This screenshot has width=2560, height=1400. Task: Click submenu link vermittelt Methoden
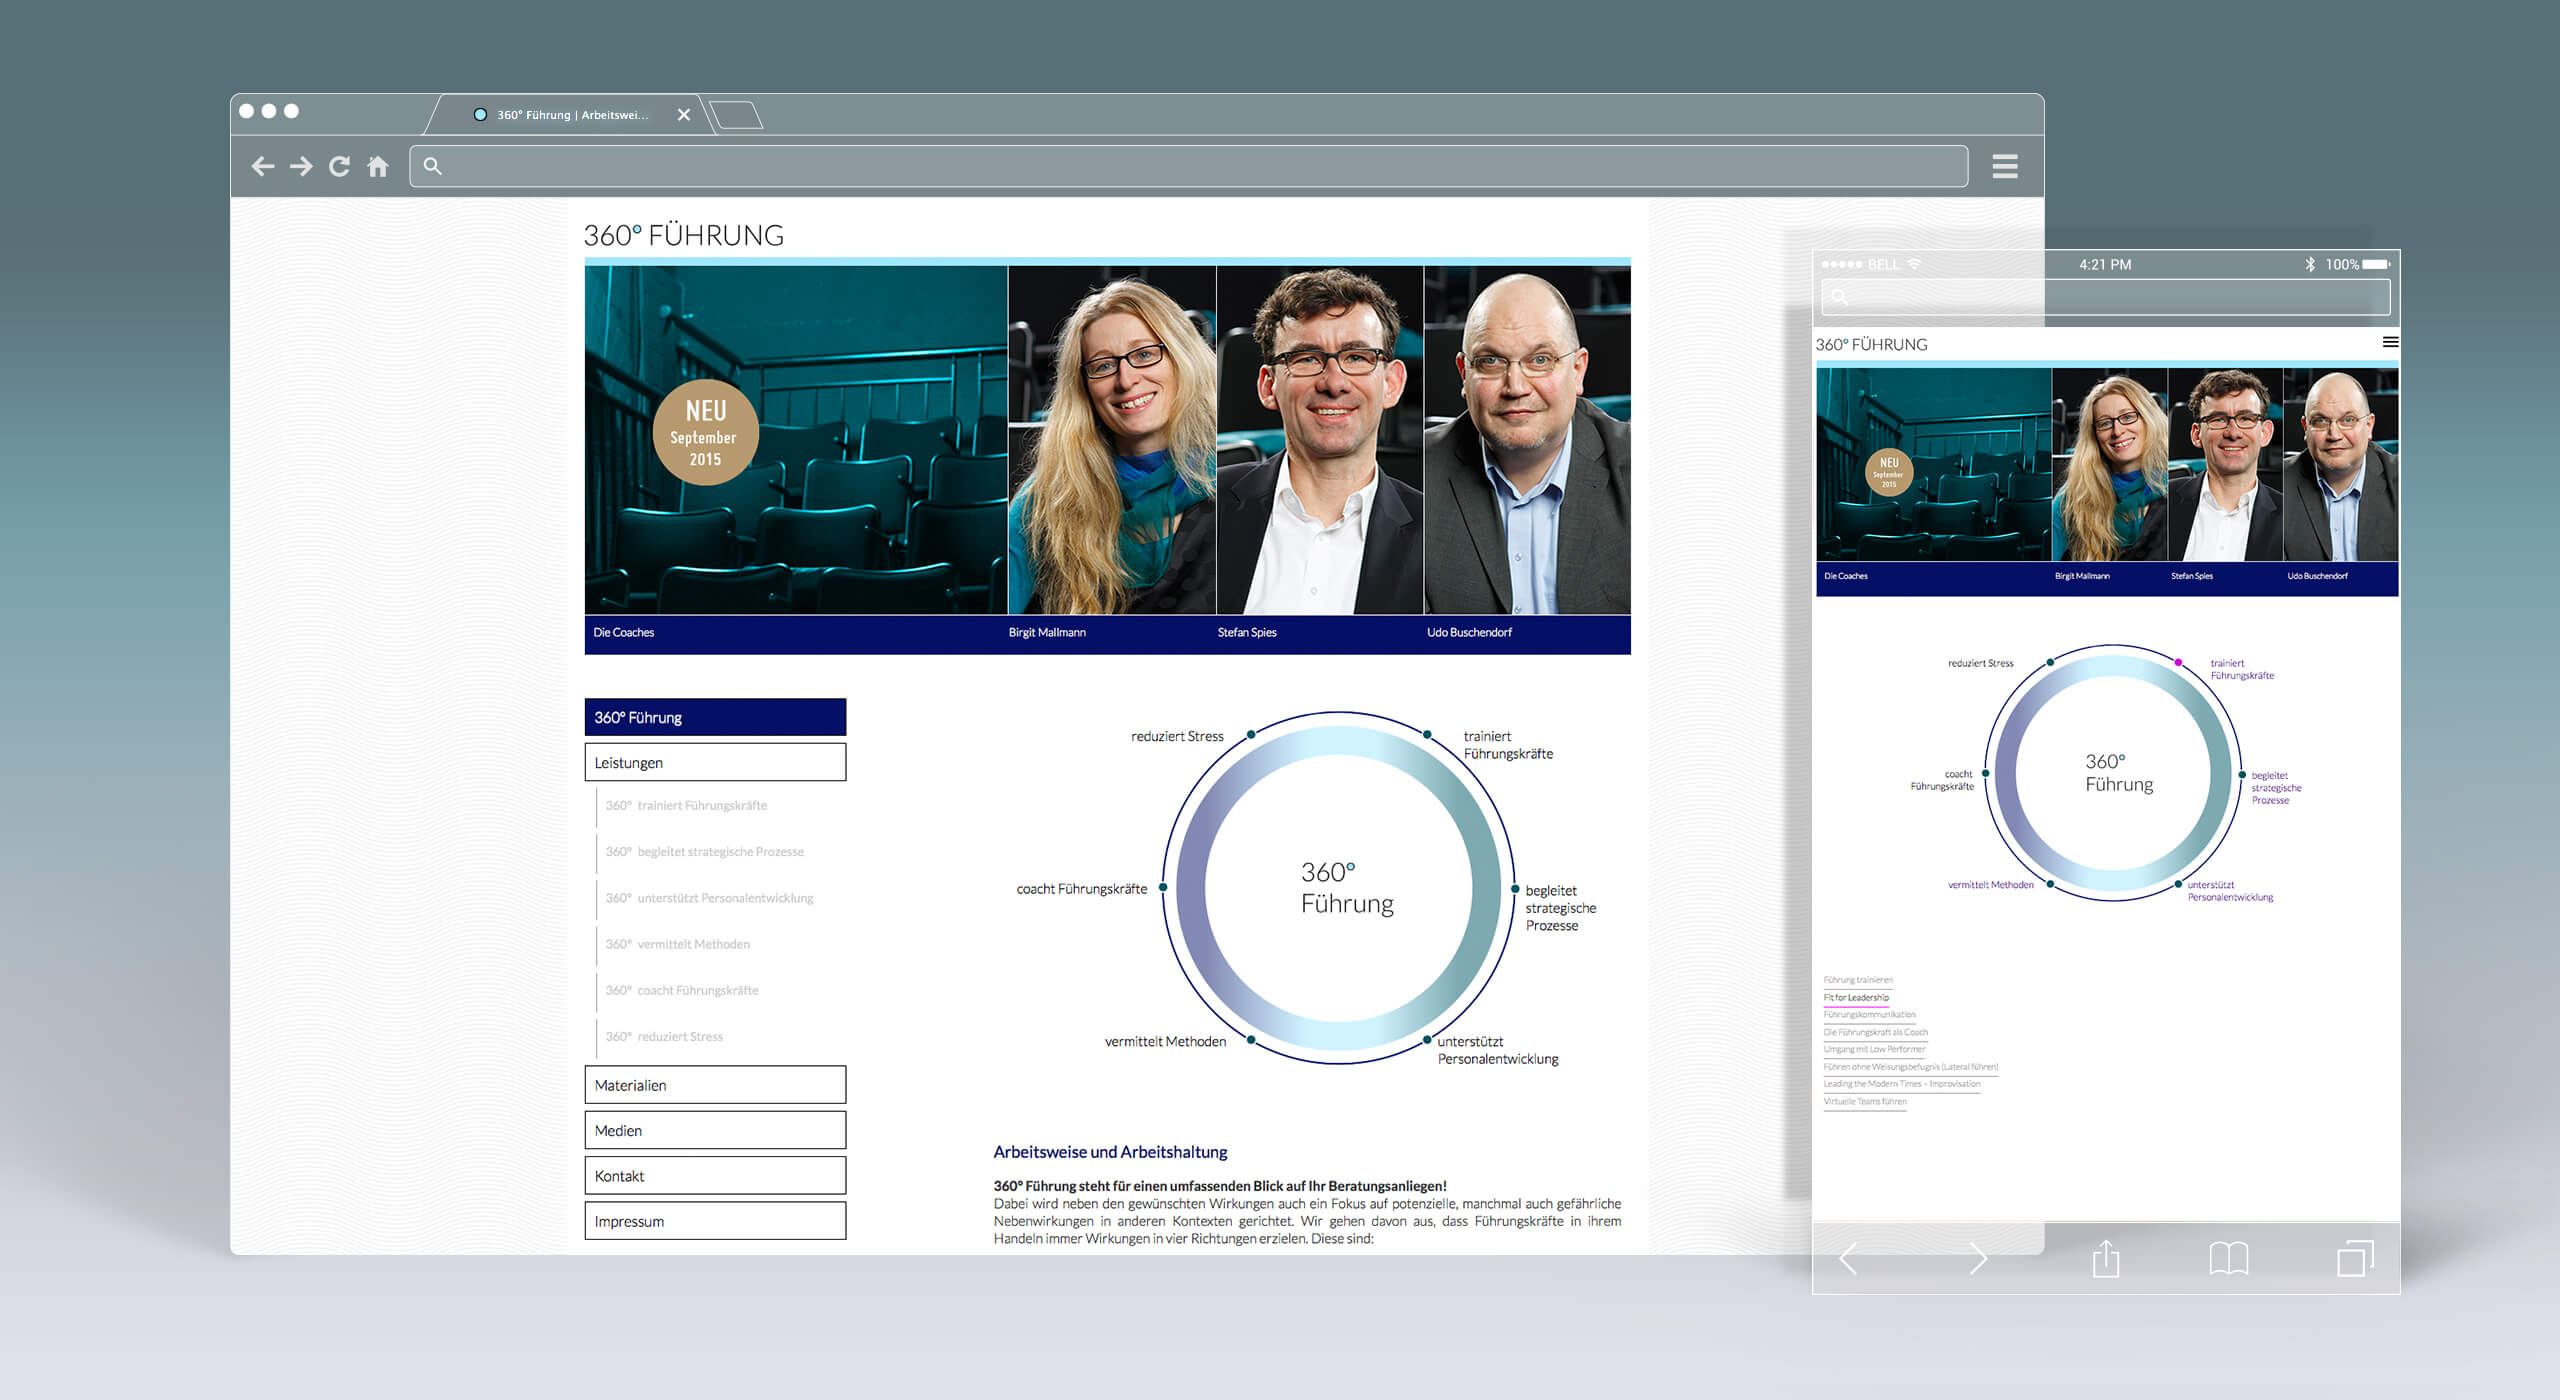point(692,944)
